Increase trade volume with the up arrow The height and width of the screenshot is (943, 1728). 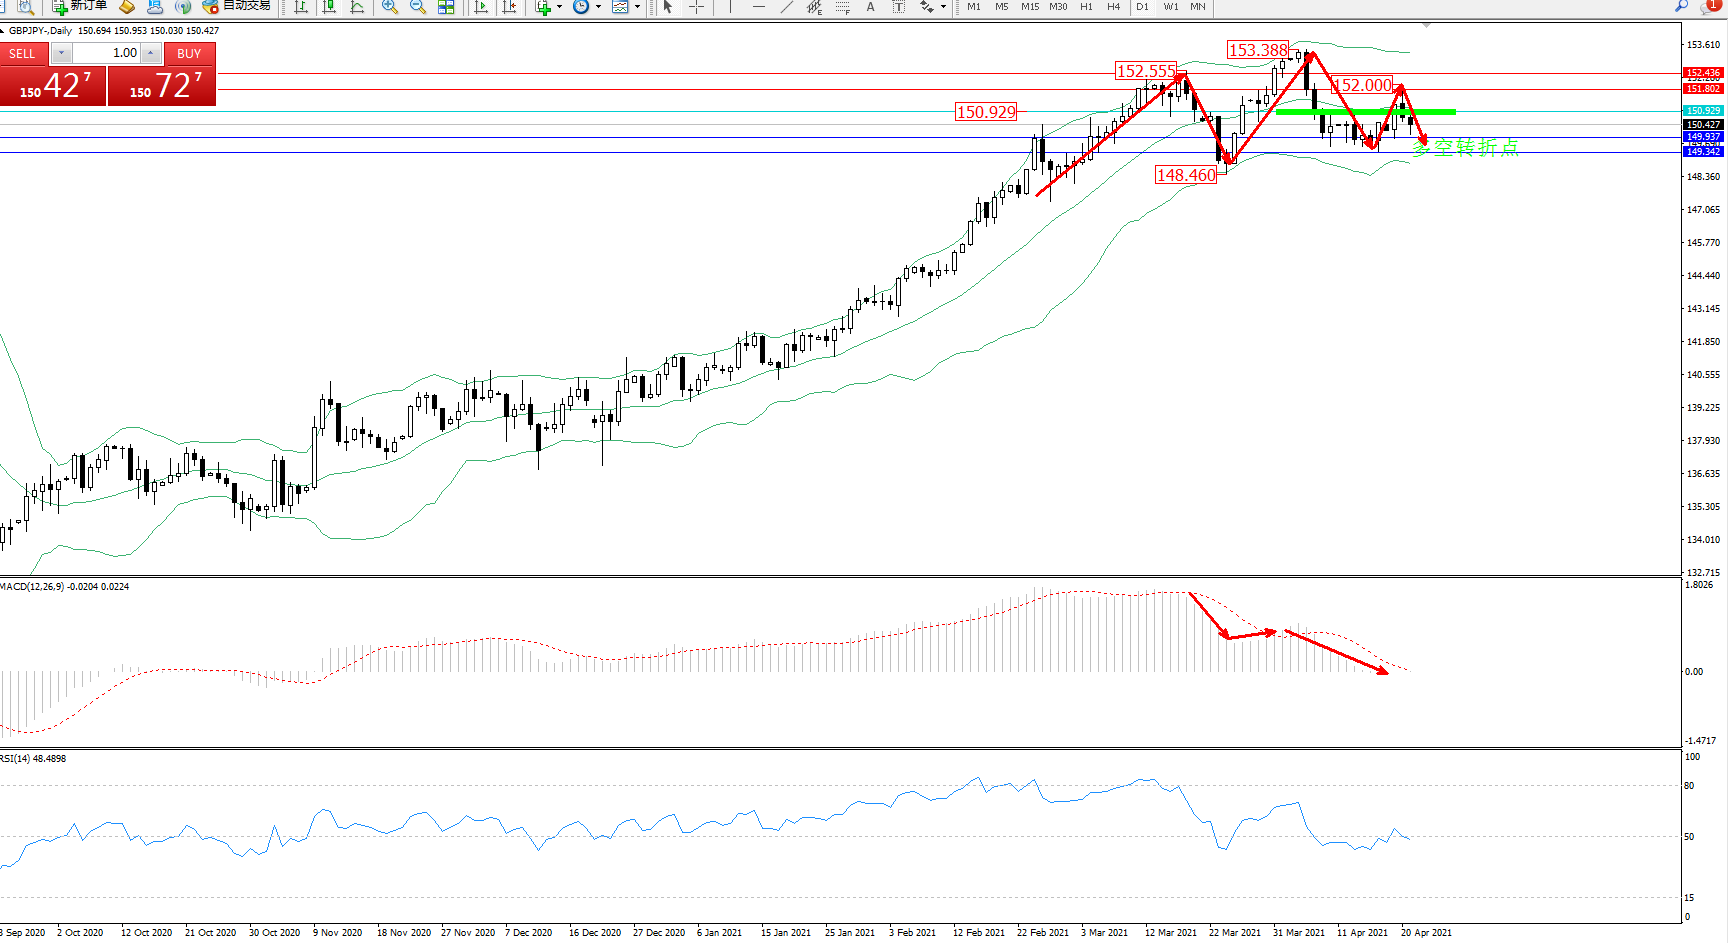150,53
